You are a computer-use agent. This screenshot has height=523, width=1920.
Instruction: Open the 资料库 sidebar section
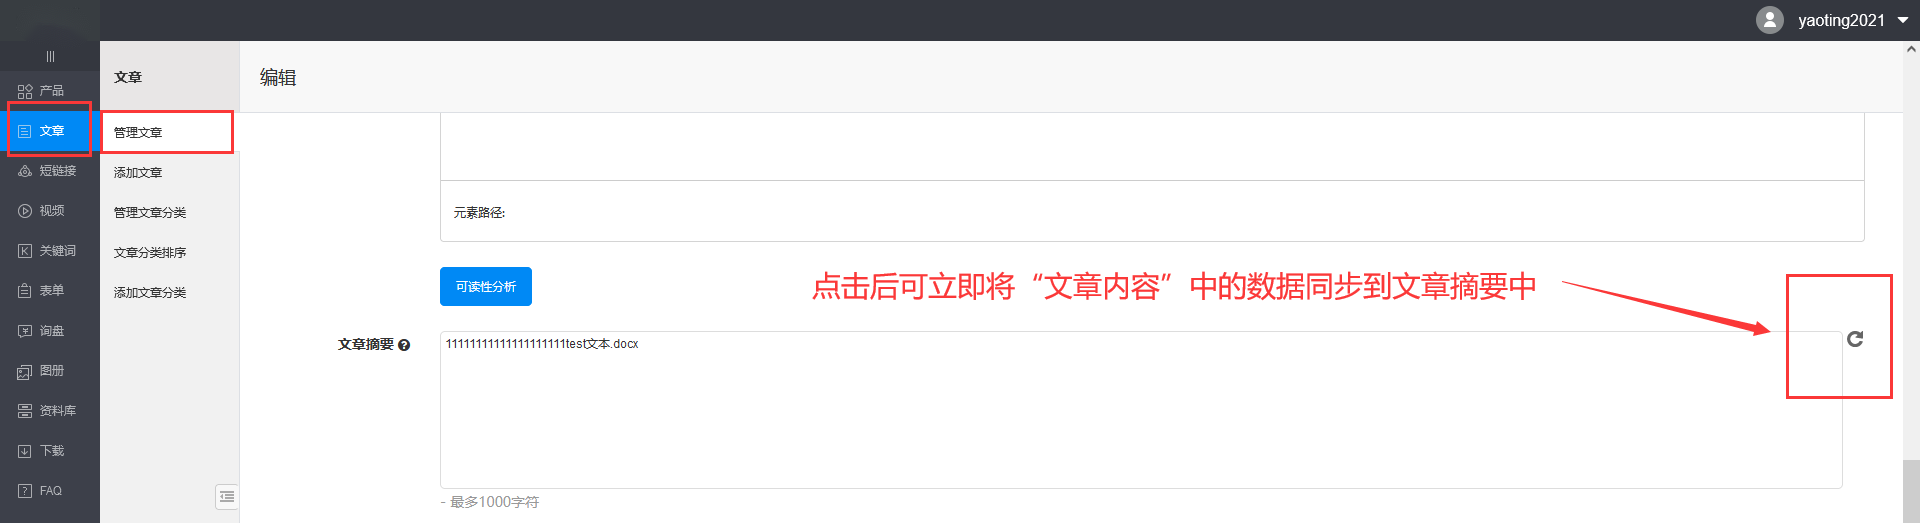(50, 411)
